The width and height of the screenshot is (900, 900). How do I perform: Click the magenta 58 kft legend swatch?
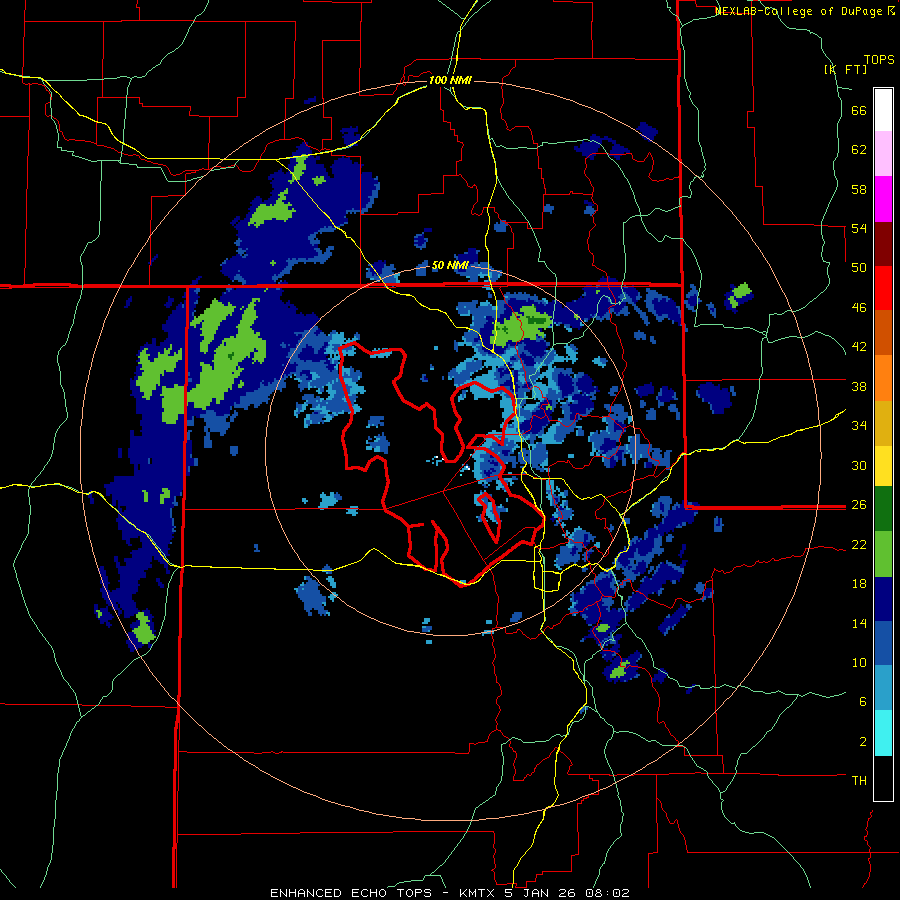(x=883, y=199)
